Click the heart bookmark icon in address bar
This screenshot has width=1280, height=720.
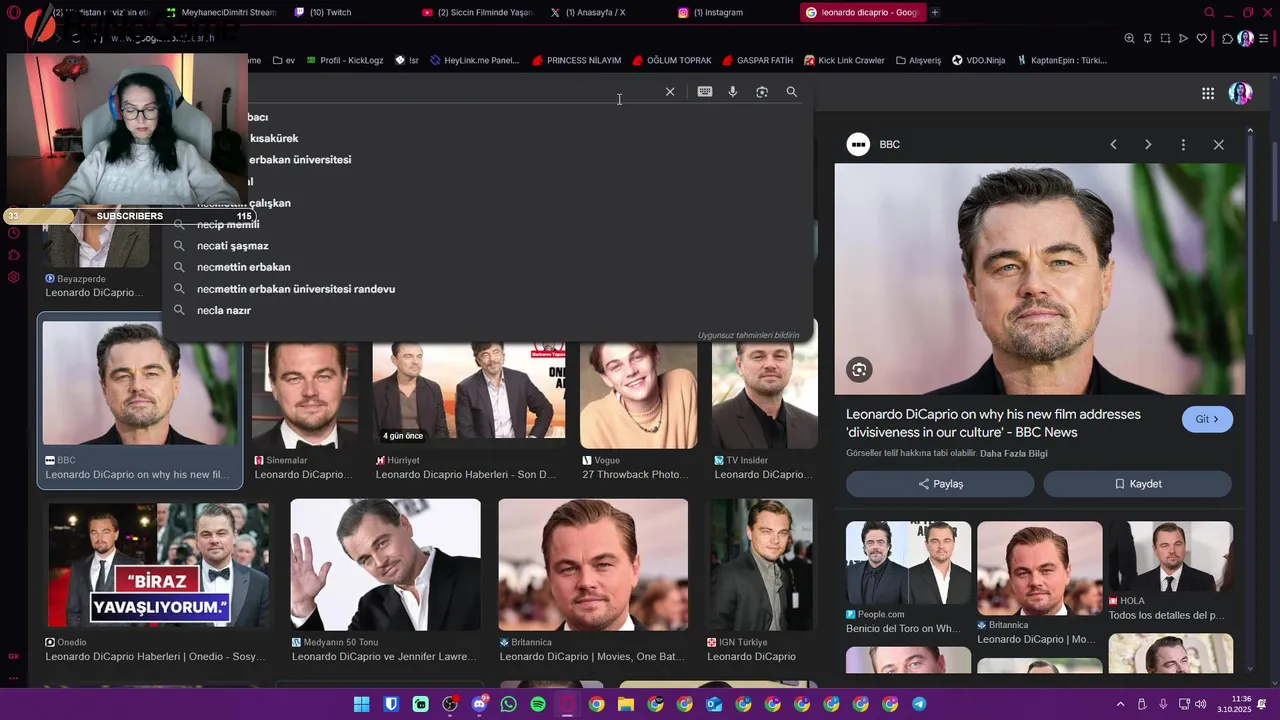[x=1202, y=38]
